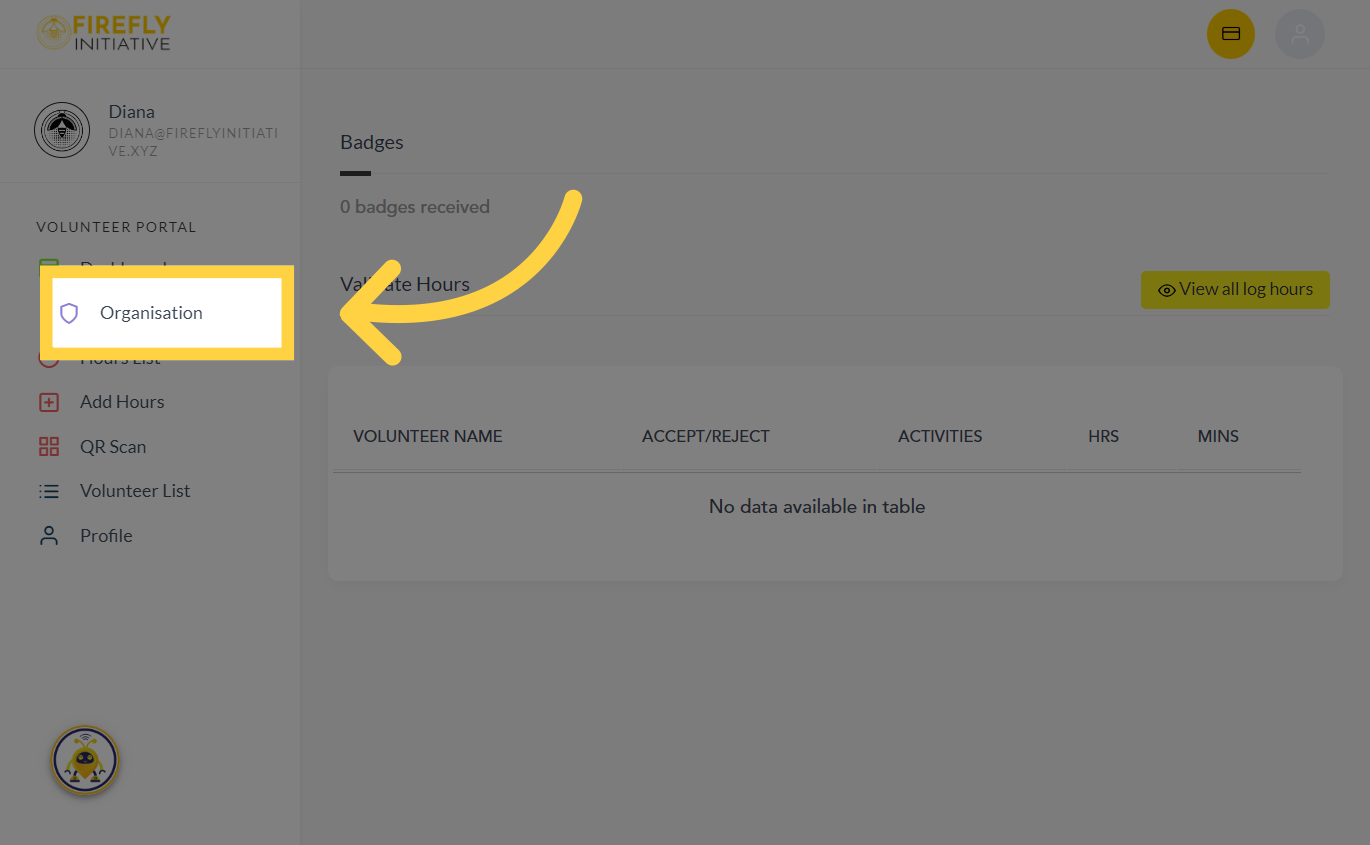
Task: Sort by Accept/Reject column header
Action: coord(706,436)
